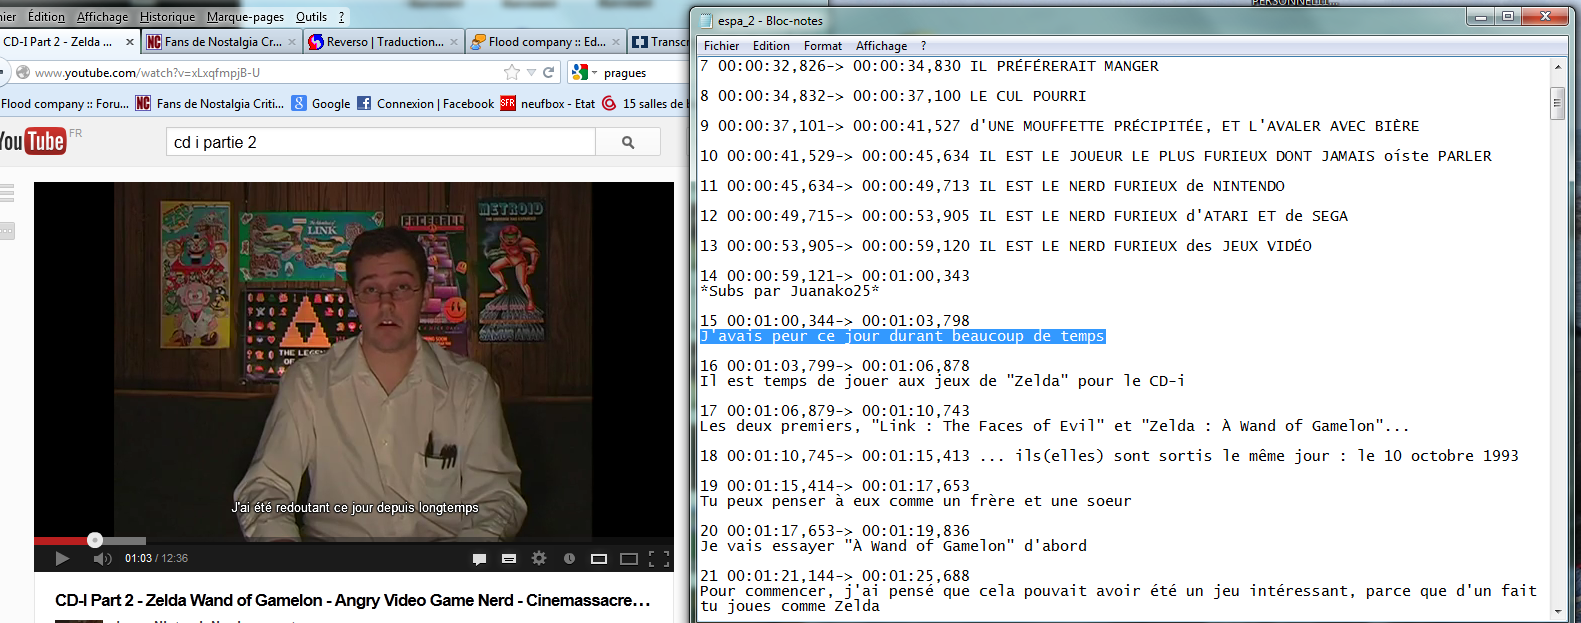Close the CD-I Part 2 - Zelda tab
This screenshot has height=623, width=1581.
coord(130,42)
